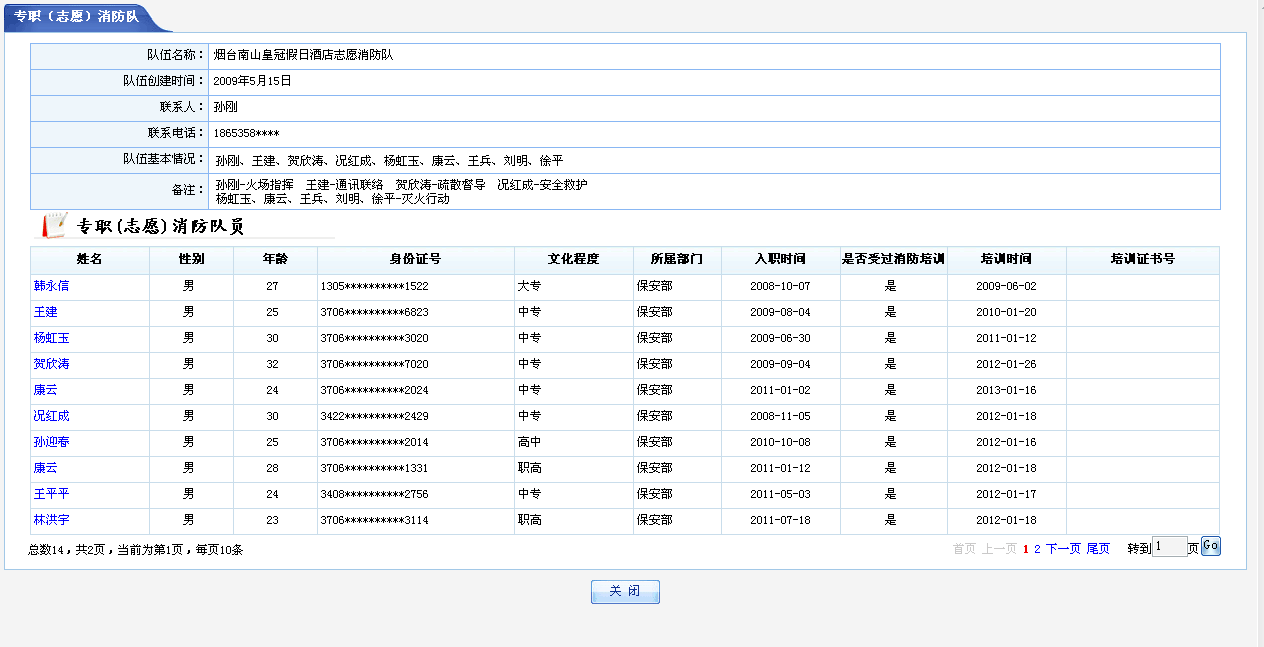The width and height of the screenshot is (1264, 647).
Task: Click the 培训证书号 column header
Action: pos(1143,259)
